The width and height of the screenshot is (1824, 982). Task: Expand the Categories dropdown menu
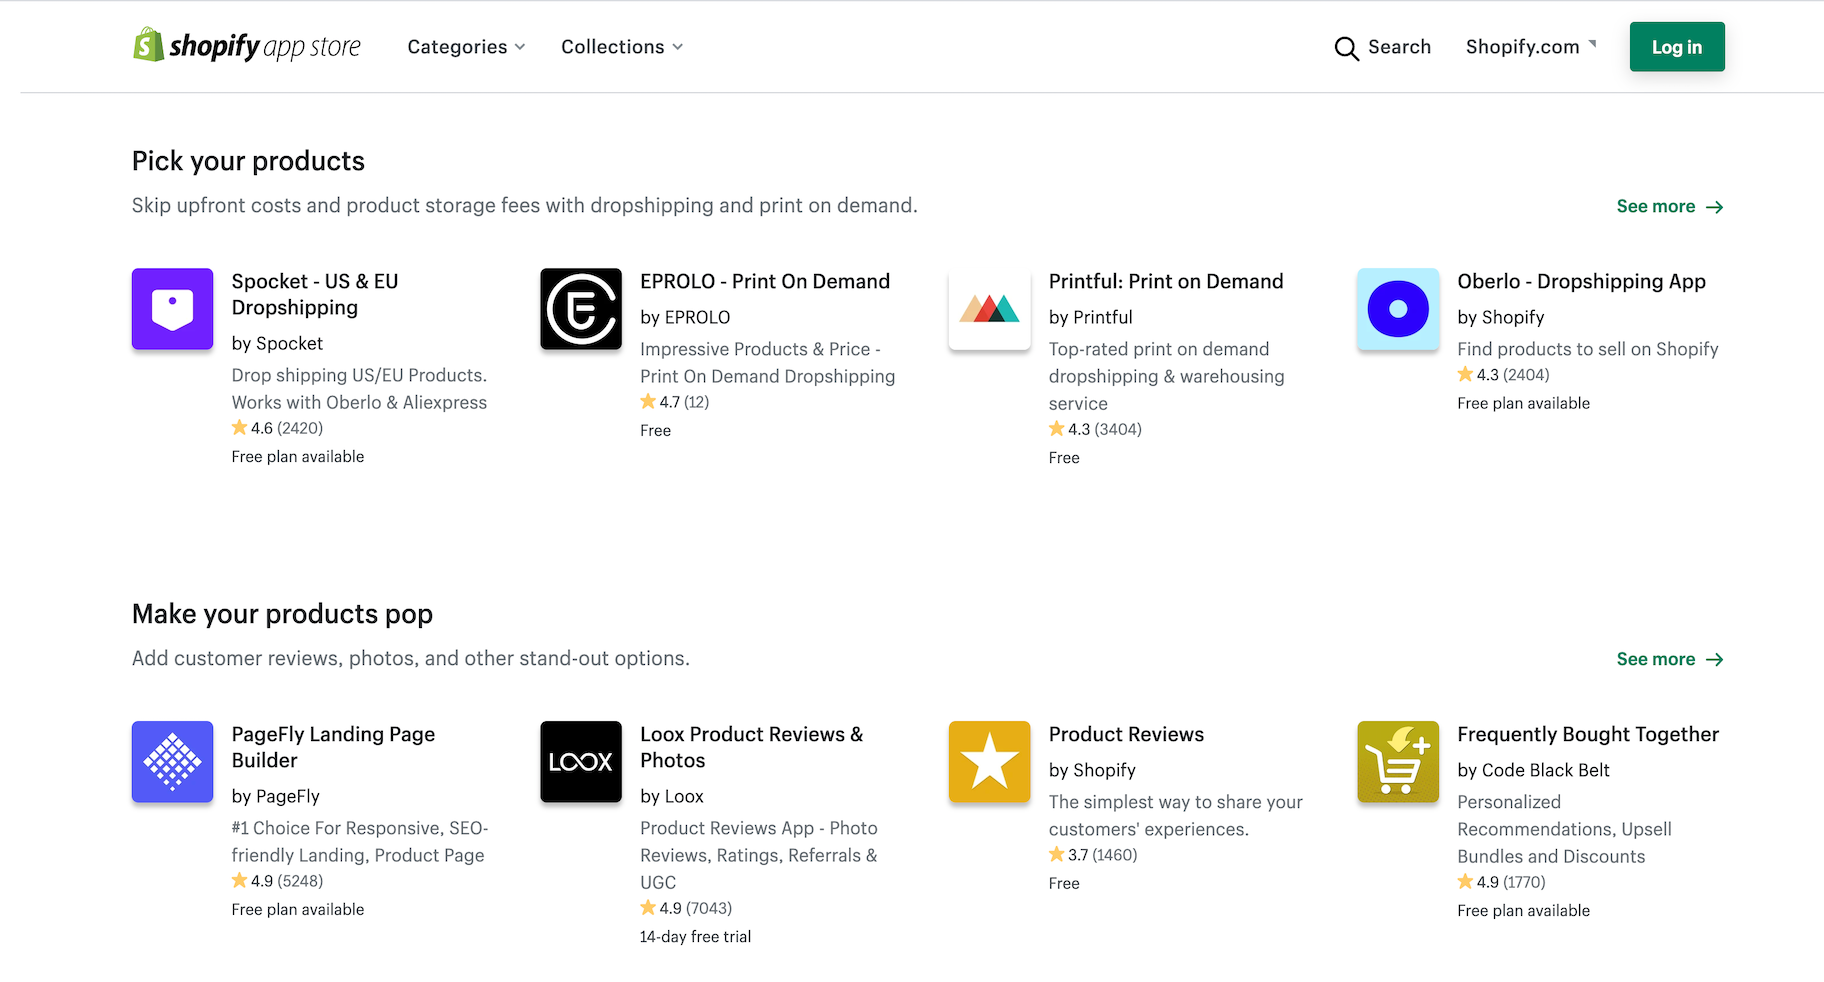pos(466,47)
